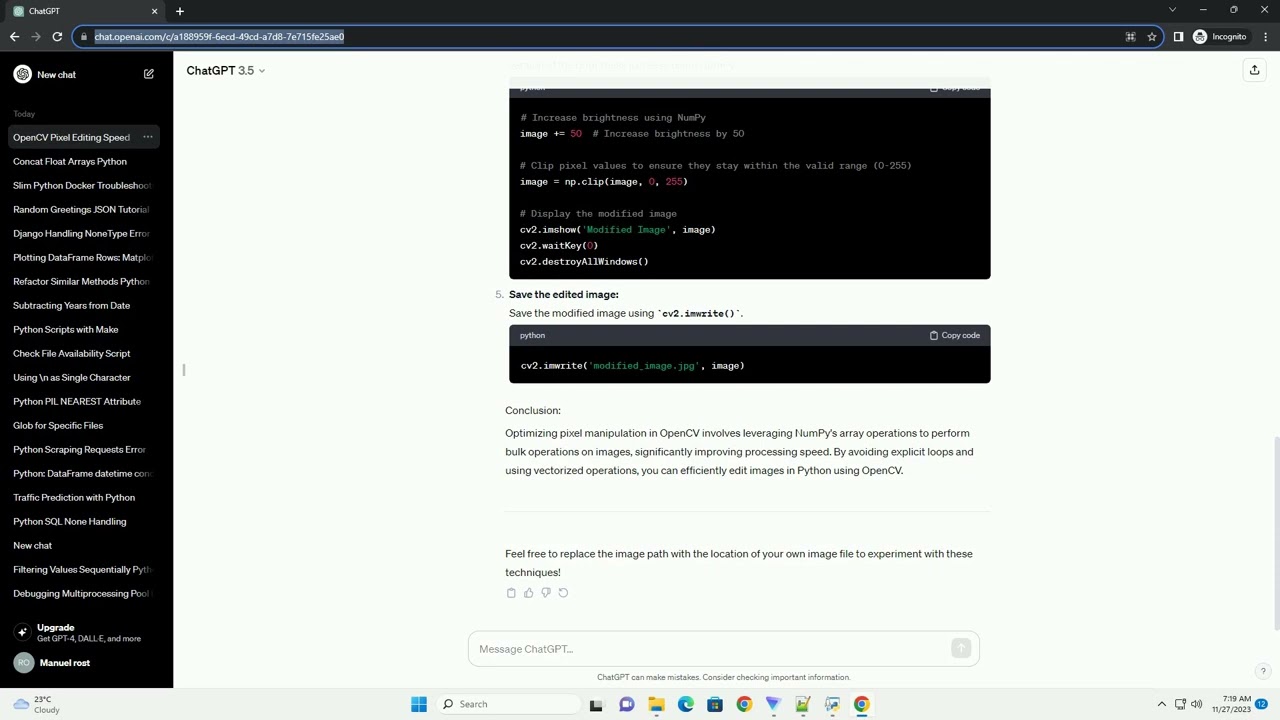Screen dimensions: 1280x720
Task: Open the Windows Start menu
Action: point(419,704)
